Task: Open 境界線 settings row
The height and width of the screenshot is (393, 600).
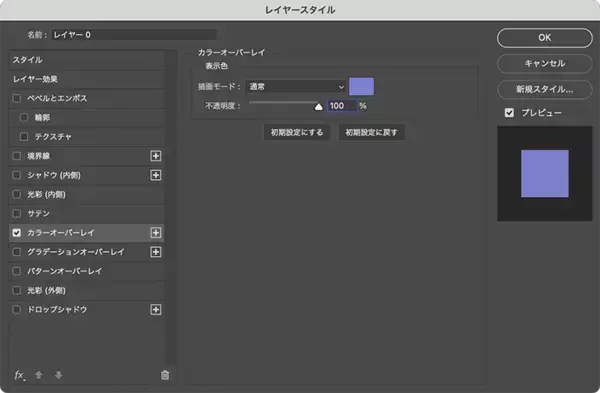Action: 86,156
